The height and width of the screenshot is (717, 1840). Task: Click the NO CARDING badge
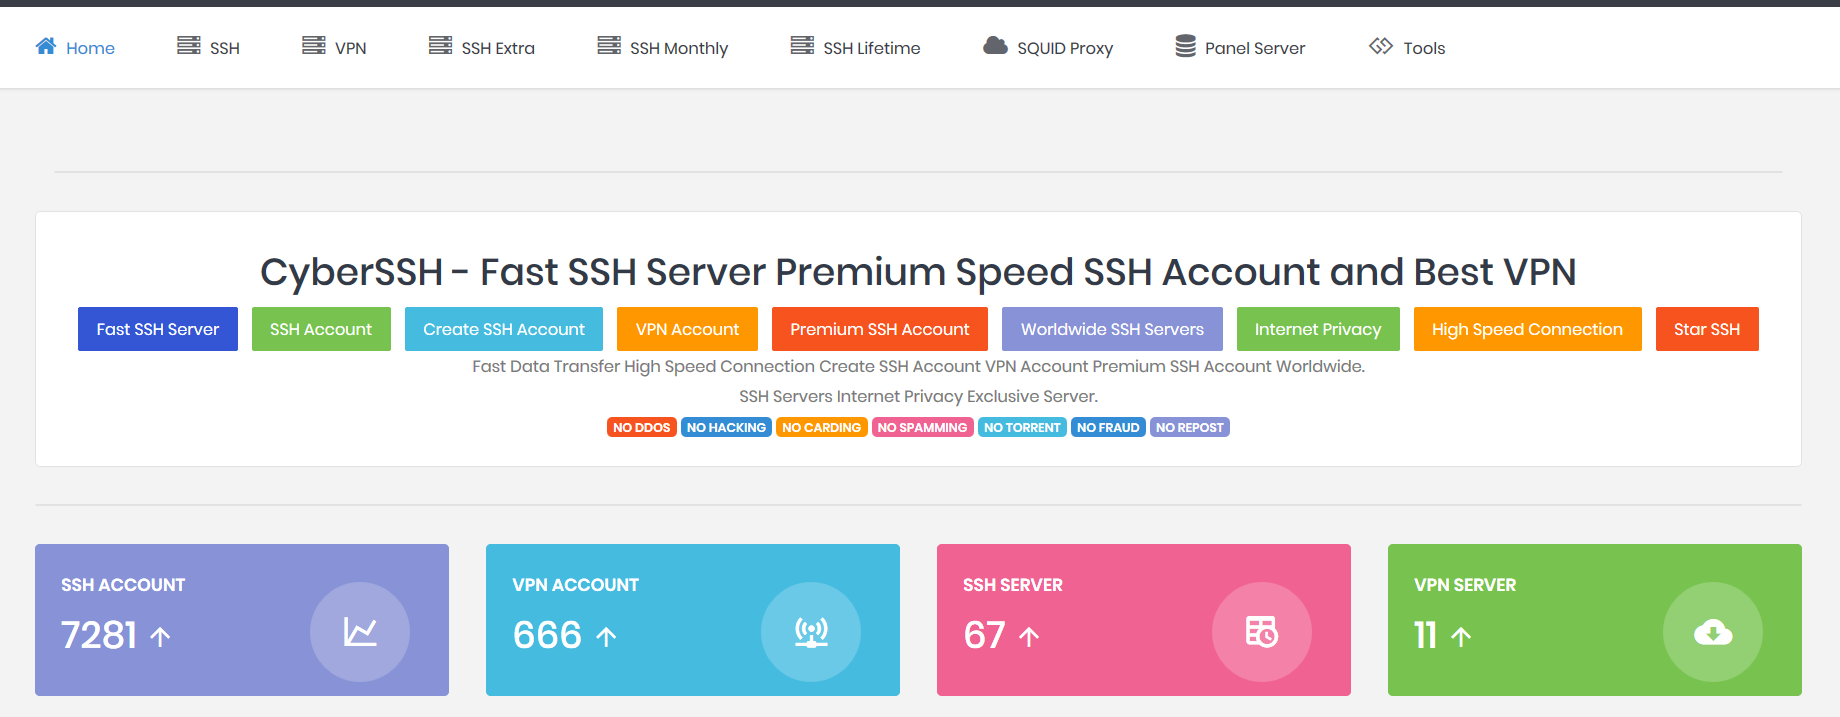[821, 427]
